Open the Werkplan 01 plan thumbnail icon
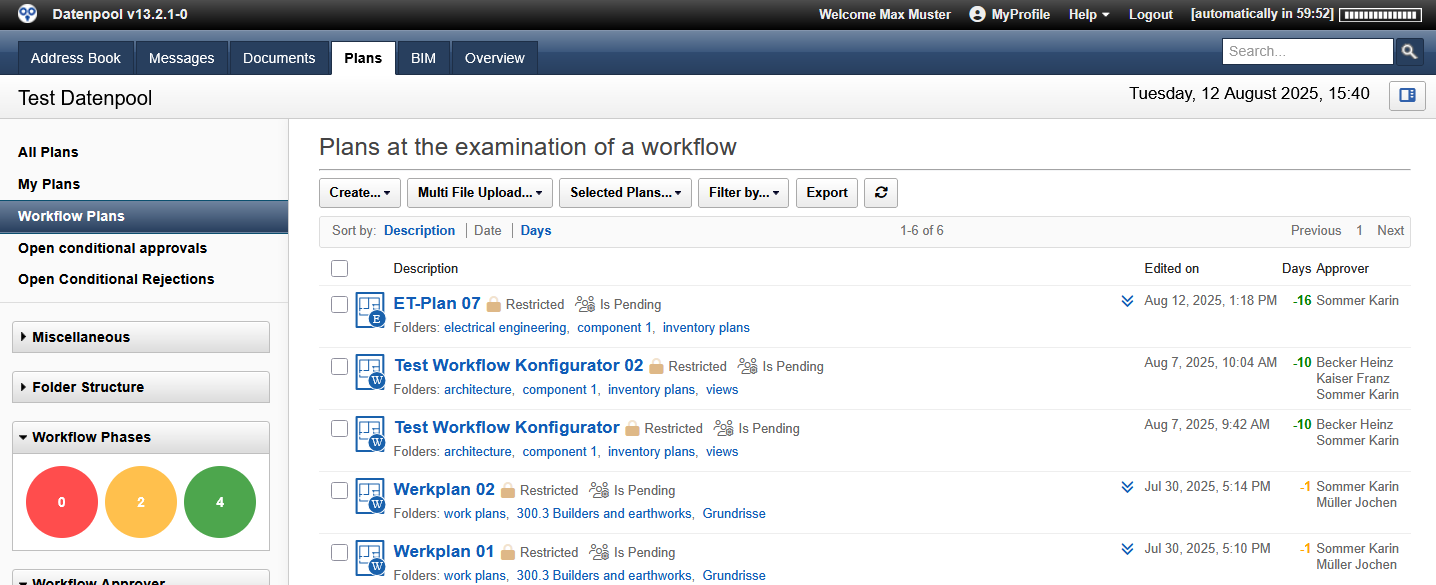Viewport: 1436px width, 585px height. (369, 558)
